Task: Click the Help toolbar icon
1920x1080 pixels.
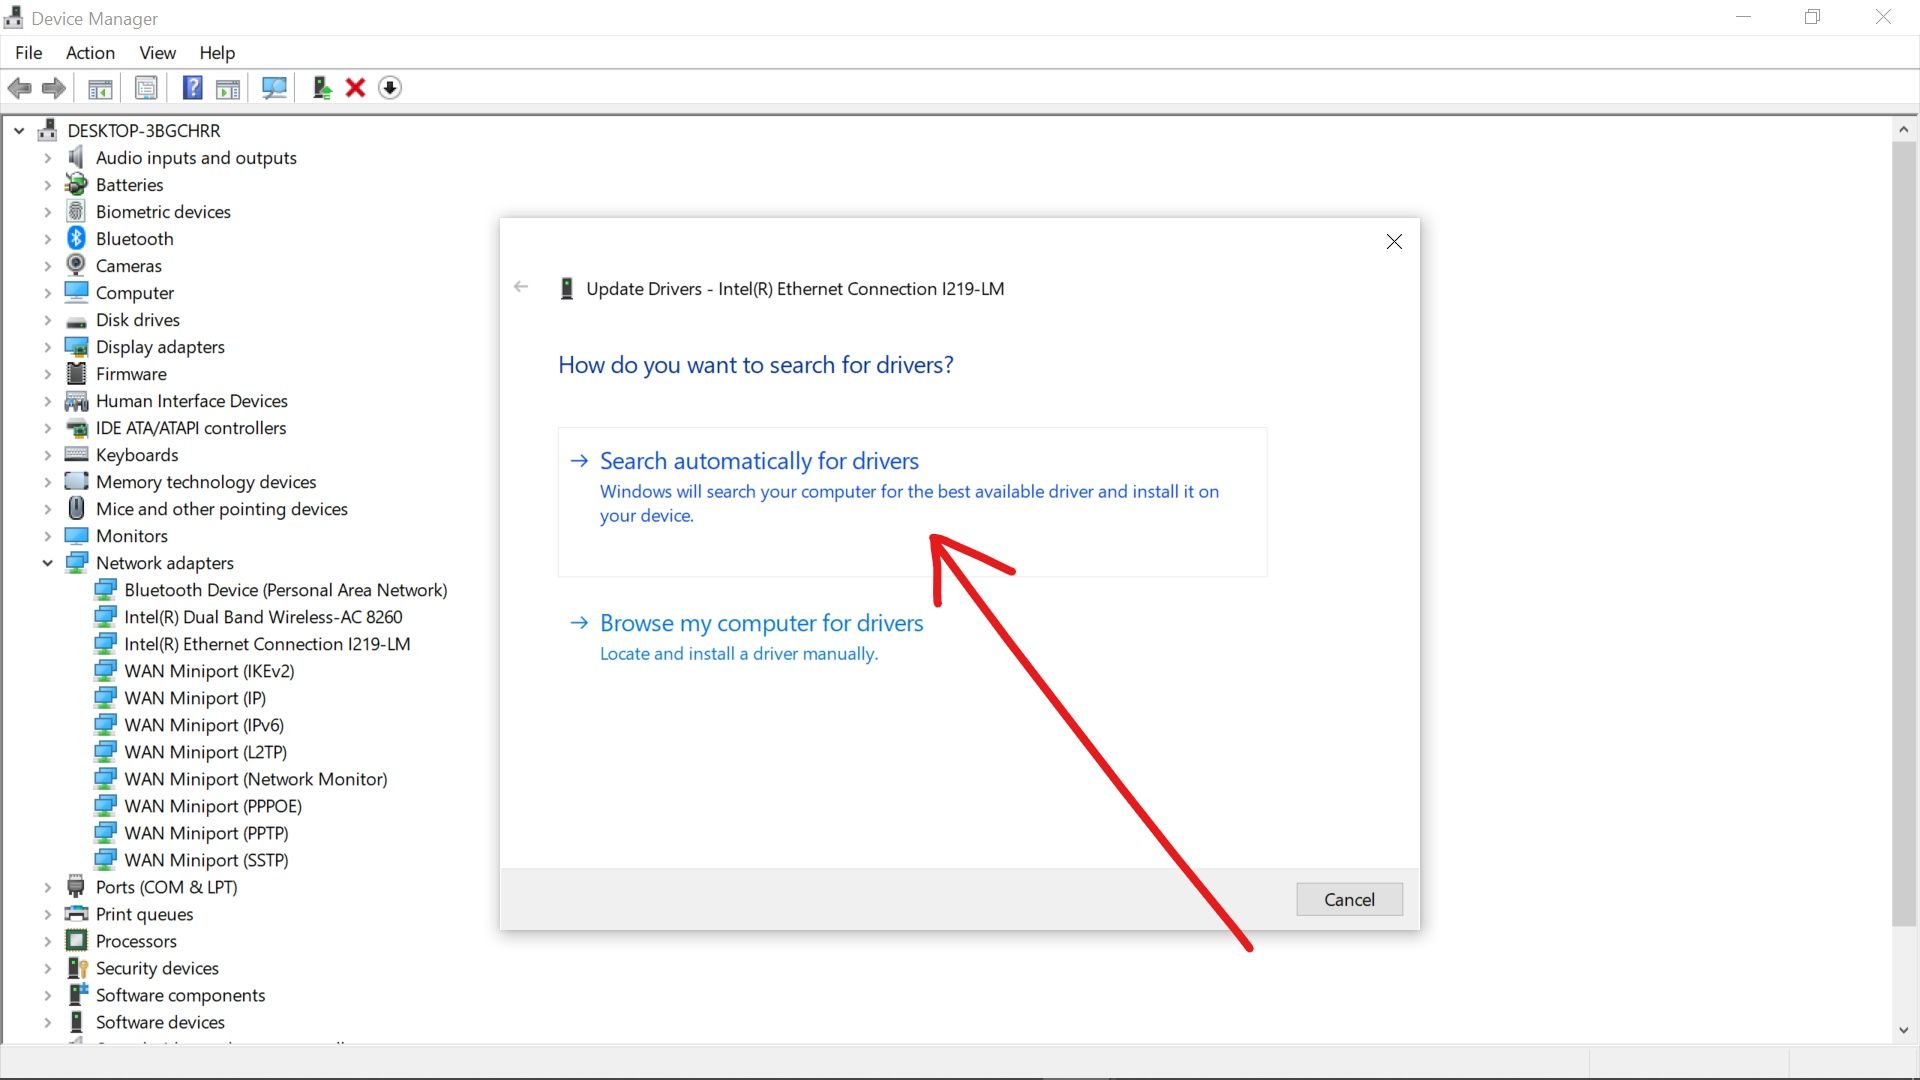Action: click(192, 88)
